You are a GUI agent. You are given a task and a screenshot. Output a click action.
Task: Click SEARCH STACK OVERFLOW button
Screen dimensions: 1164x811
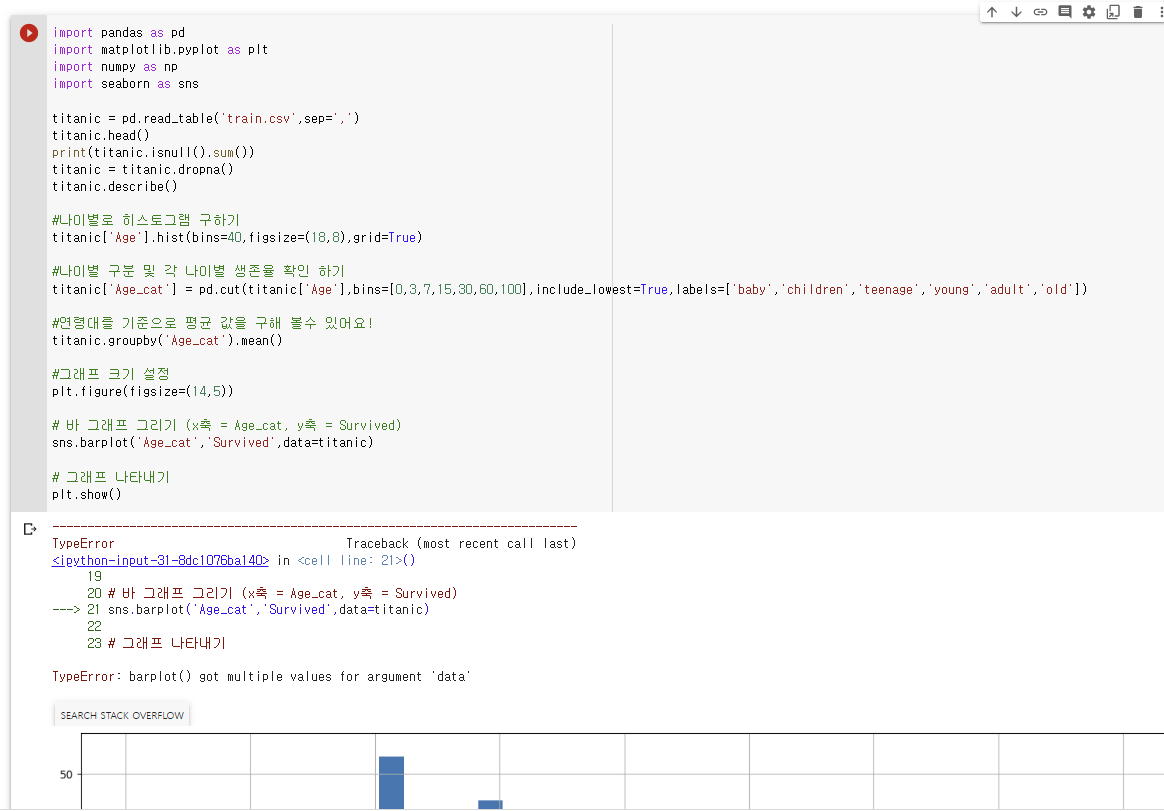pyautogui.click(x=122, y=715)
